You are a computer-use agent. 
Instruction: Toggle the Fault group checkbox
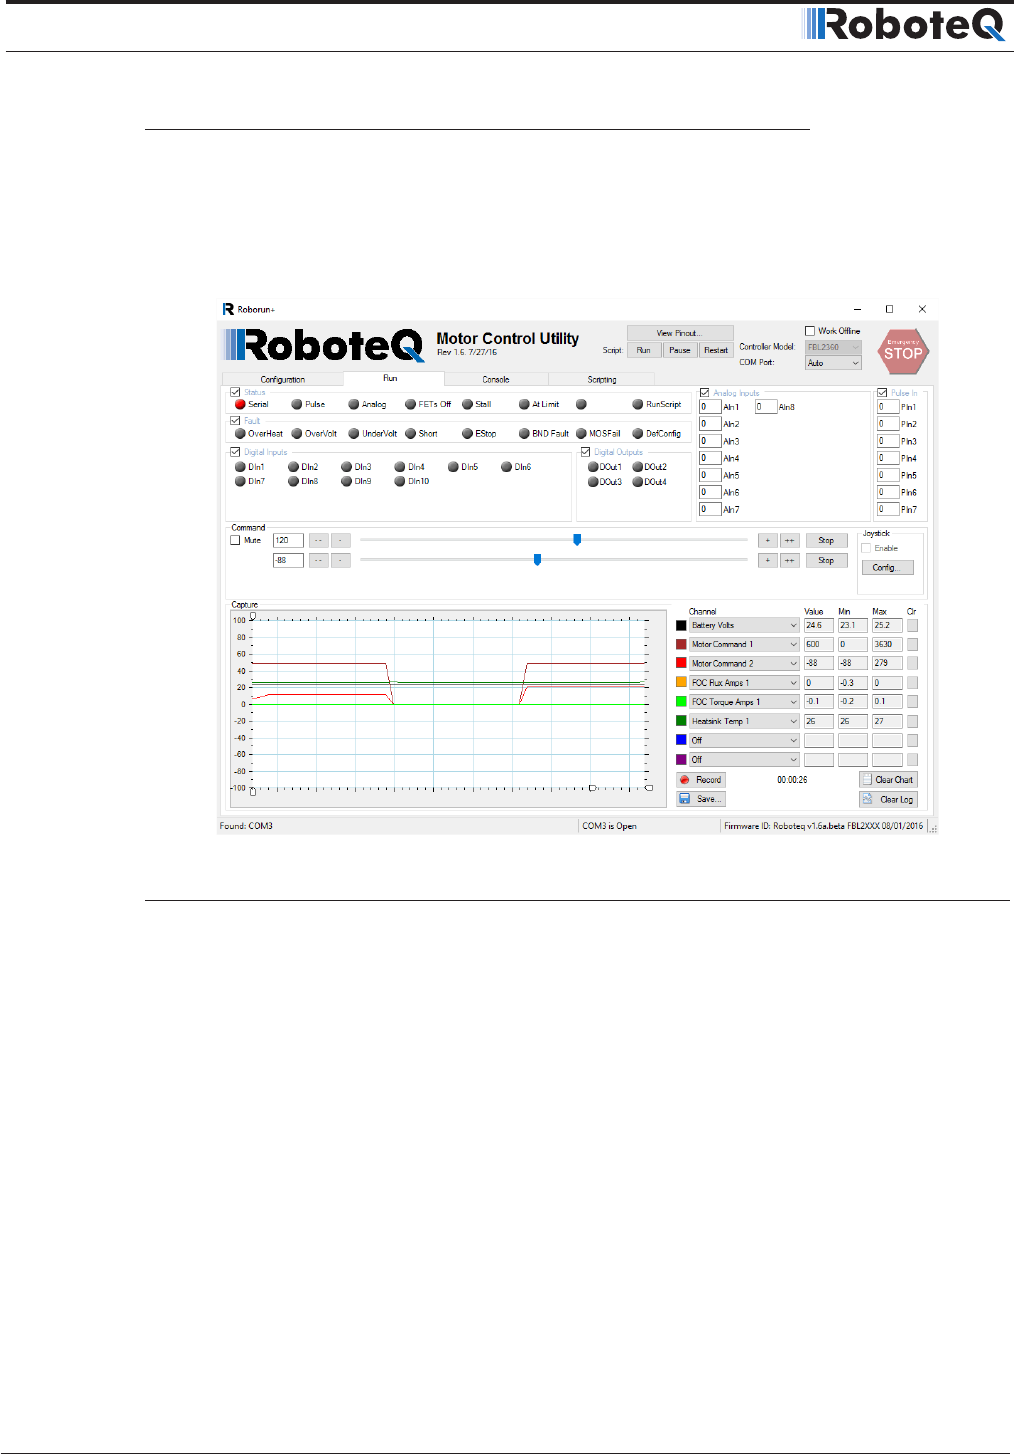pos(235,420)
